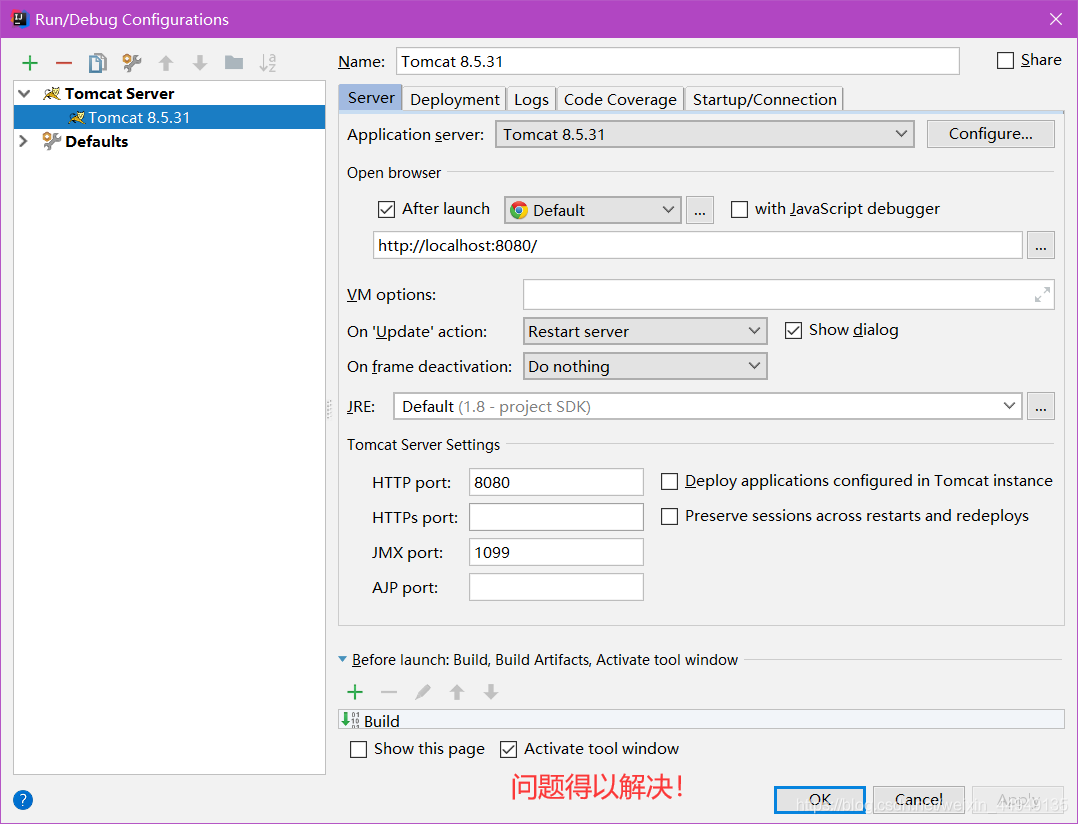This screenshot has height=824, width=1078.
Task: Sort configurations alphabetically
Action: [267, 62]
